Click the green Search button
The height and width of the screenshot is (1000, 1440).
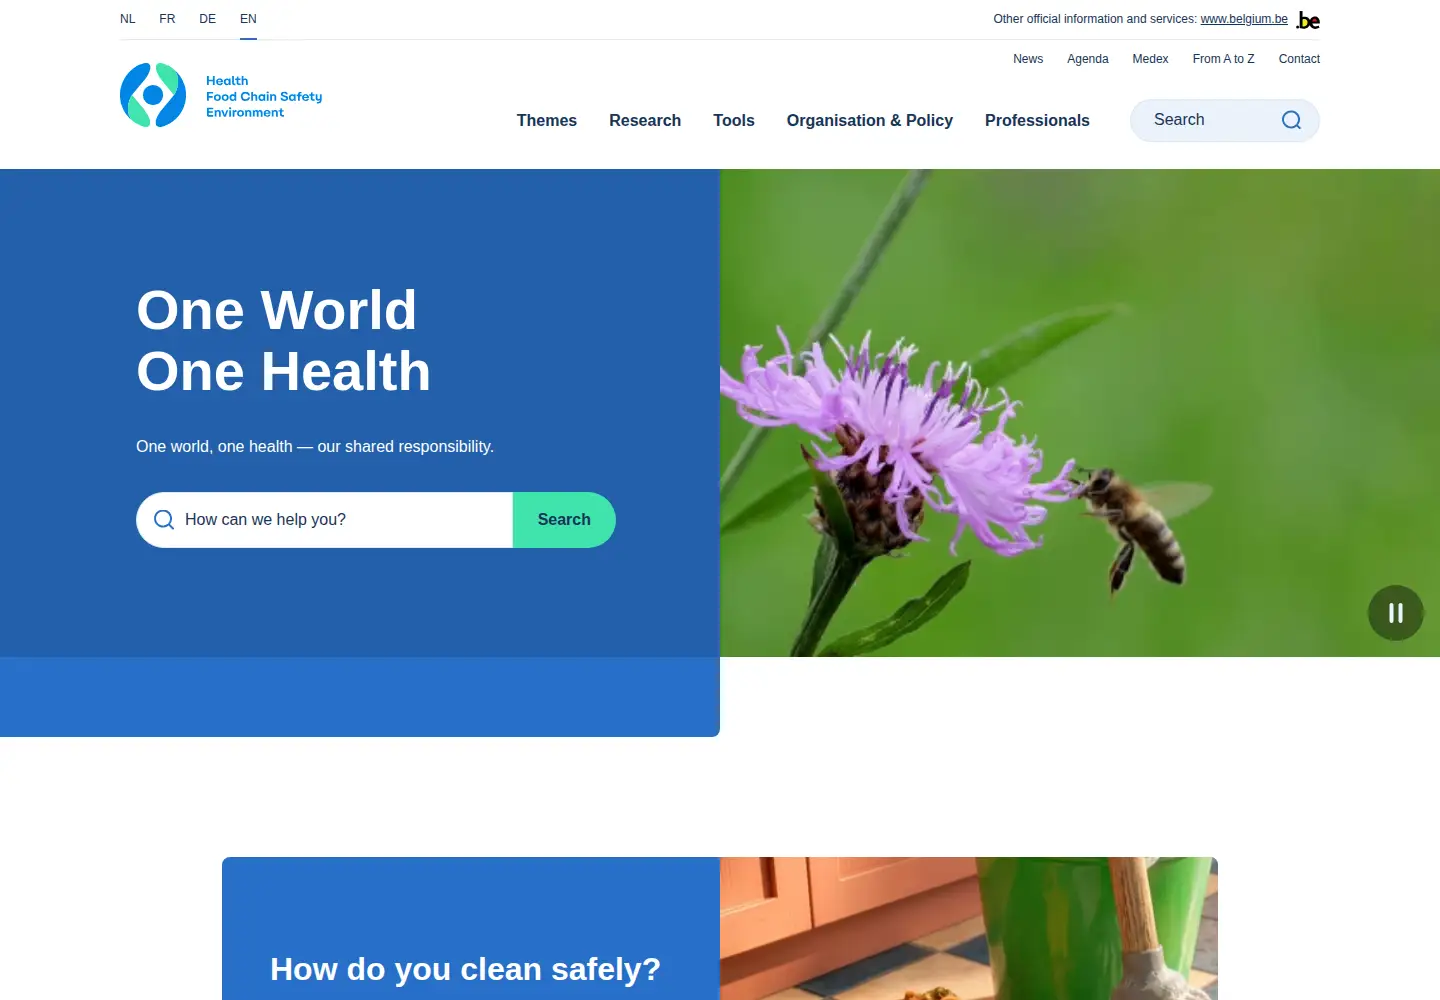[564, 520]
